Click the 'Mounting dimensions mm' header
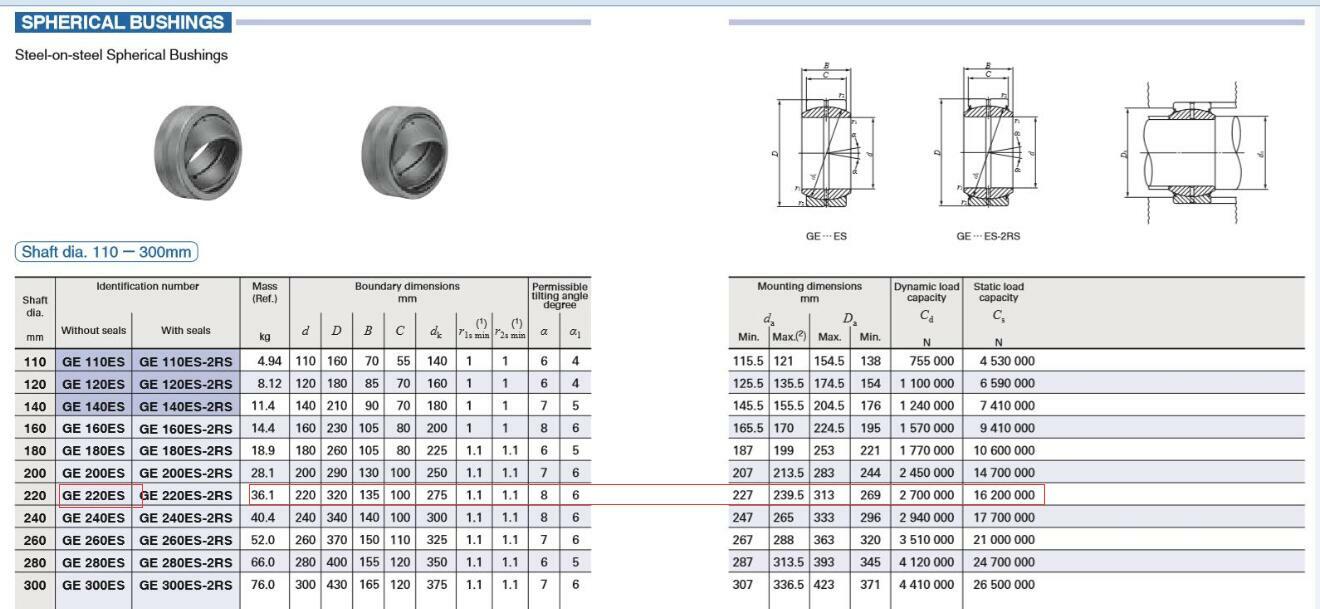Screen dimensions: 1320x609 click(809, 292)
